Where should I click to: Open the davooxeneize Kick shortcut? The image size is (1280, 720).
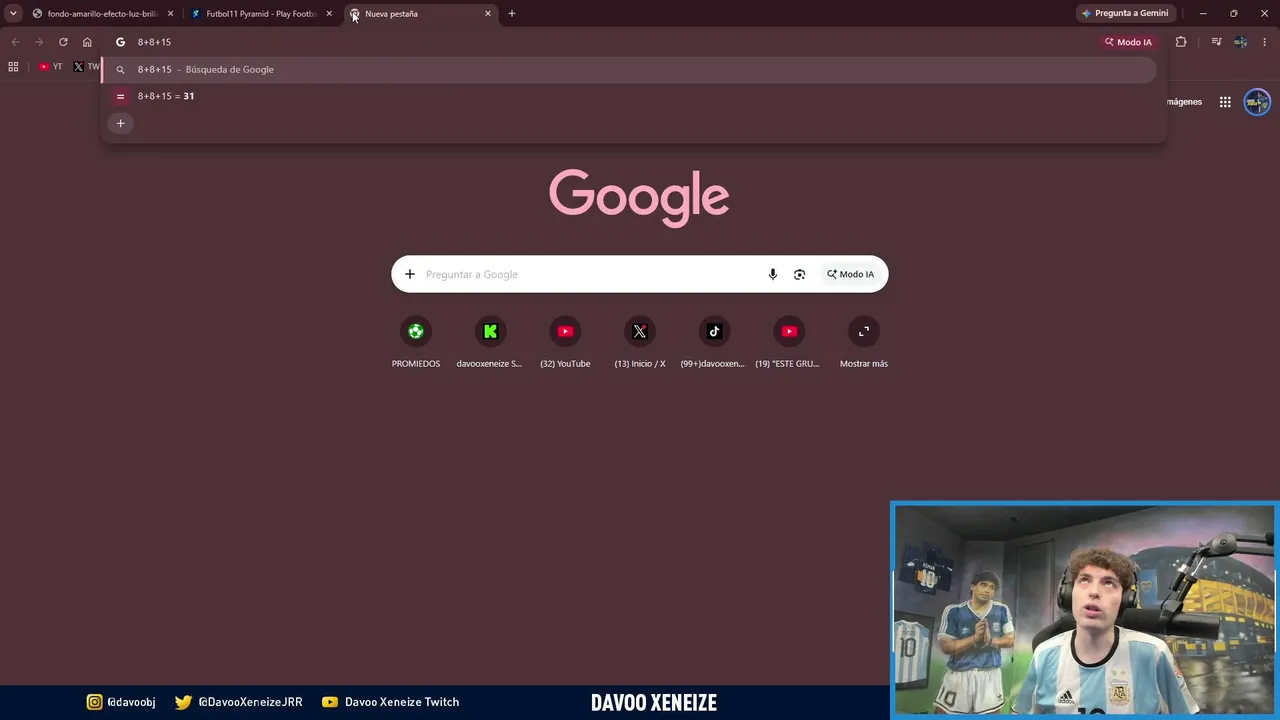[x=489, y=343]
